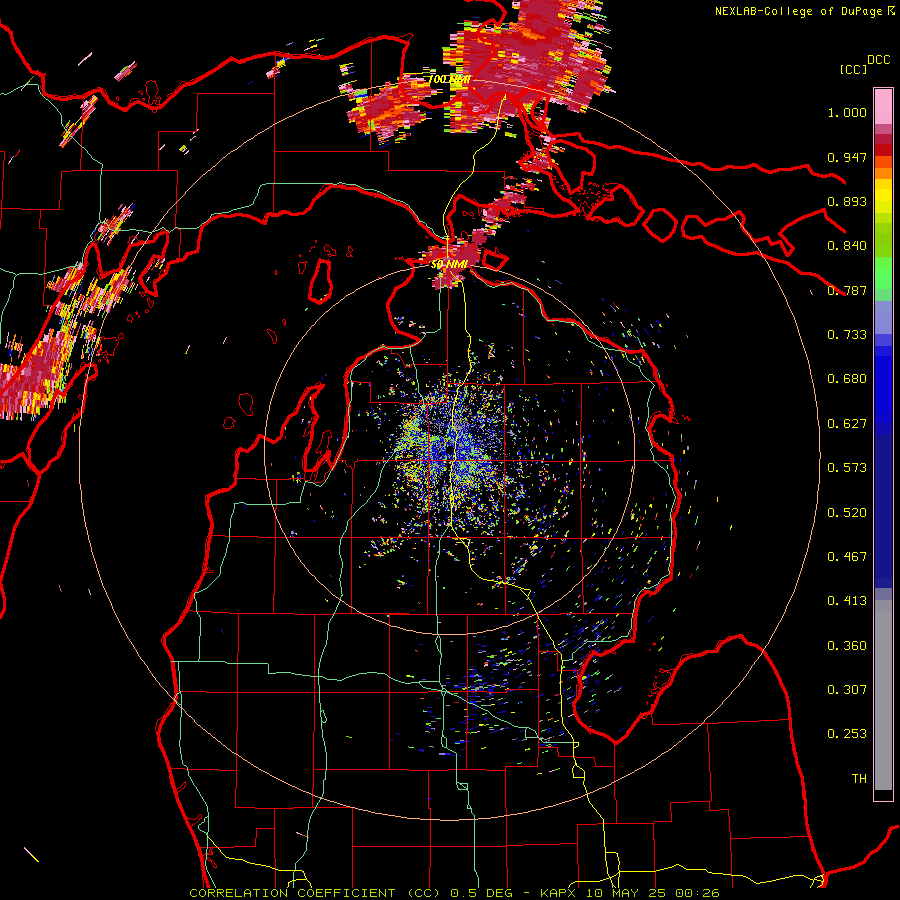
Task: Click the KAPX station identifier in caption
Action: 558,893
